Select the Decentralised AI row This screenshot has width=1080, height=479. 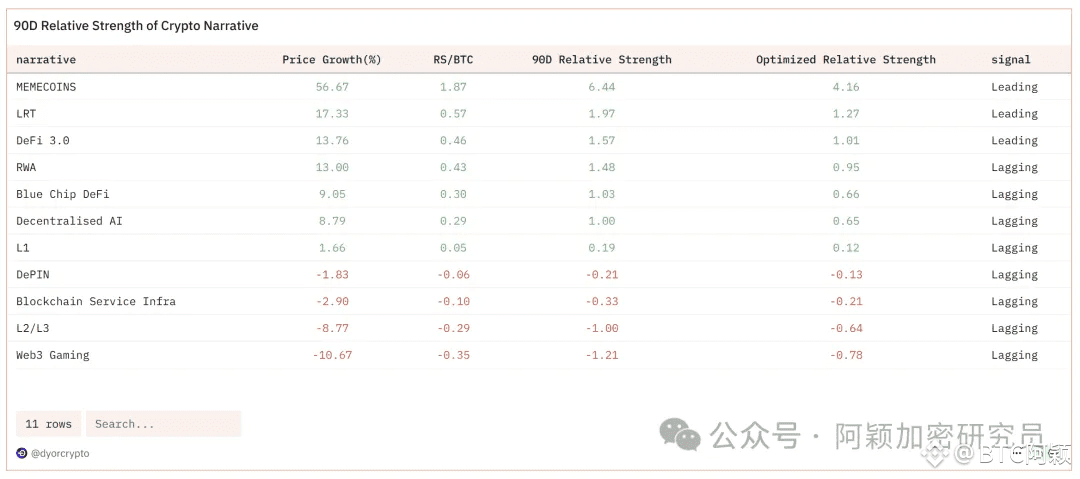pyautogui.click(x=540, y=221)
